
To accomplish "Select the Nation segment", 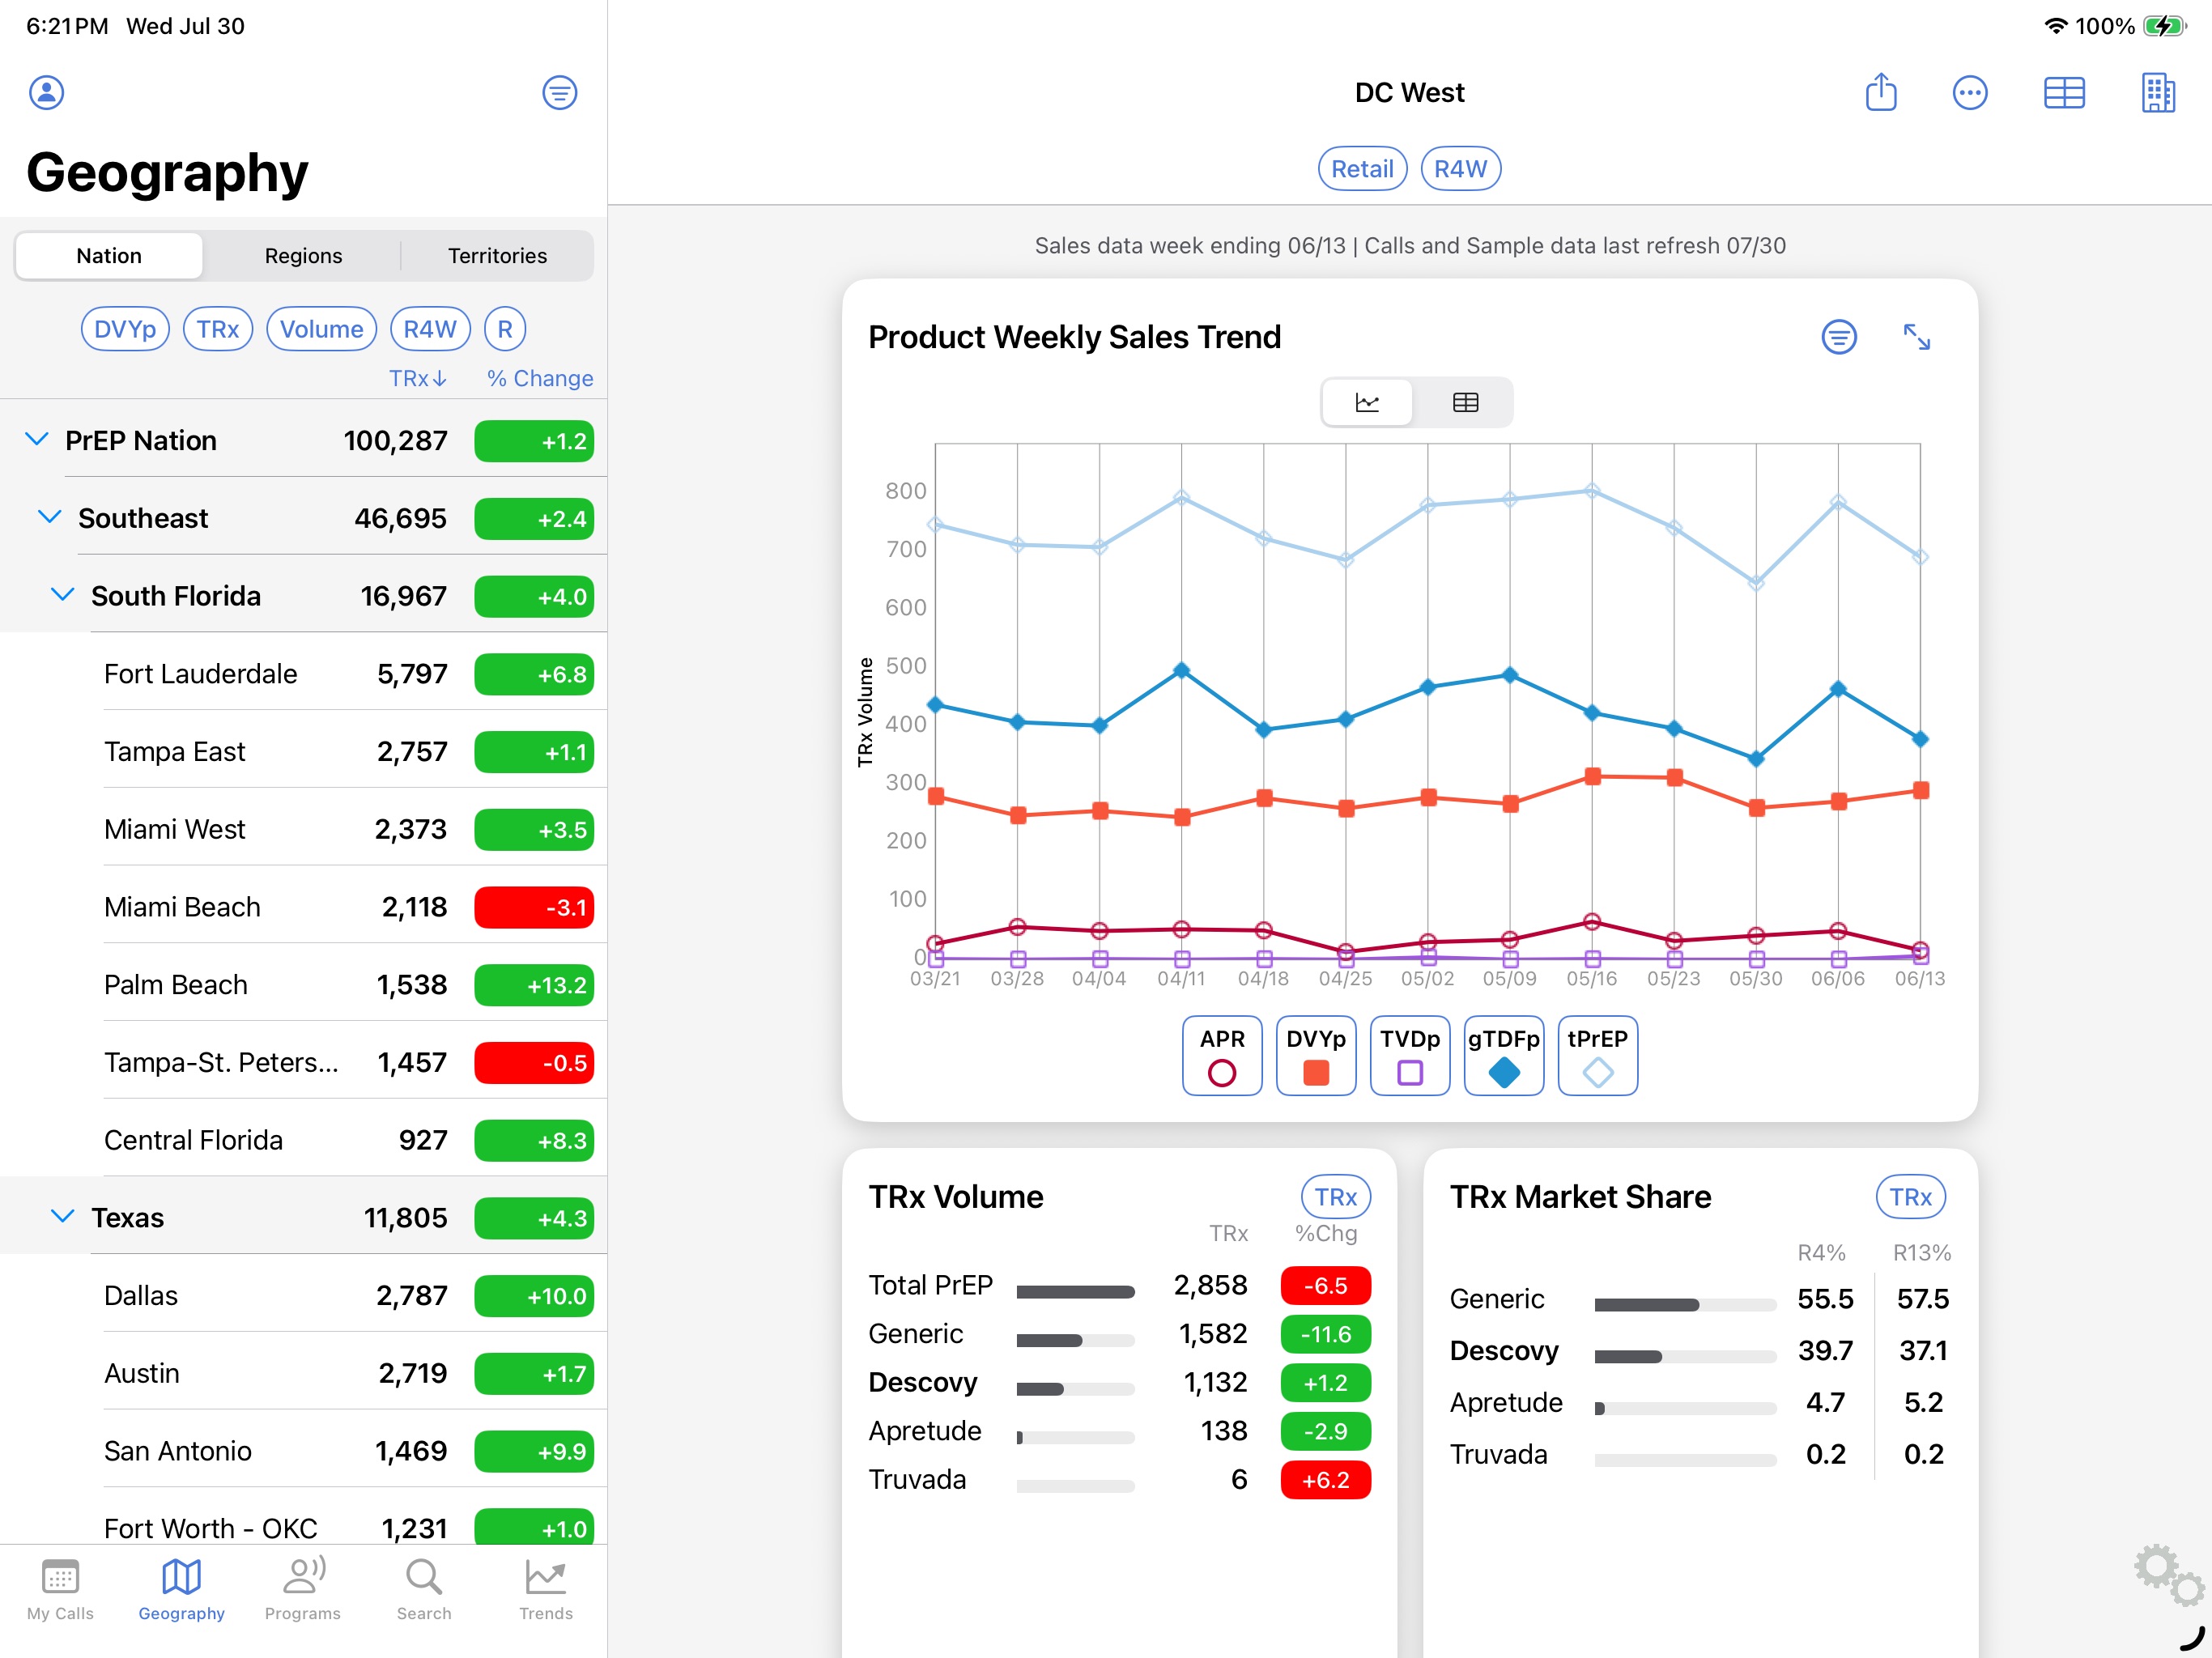I will point(109,256).
